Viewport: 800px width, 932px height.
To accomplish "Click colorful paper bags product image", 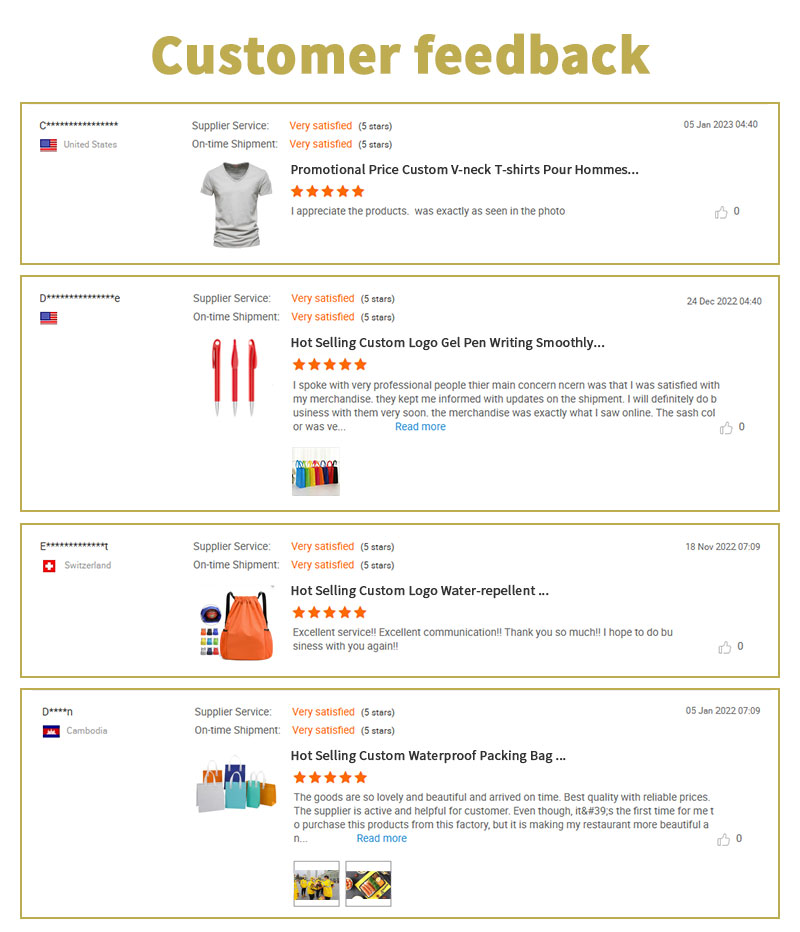I will pos(235,782).
